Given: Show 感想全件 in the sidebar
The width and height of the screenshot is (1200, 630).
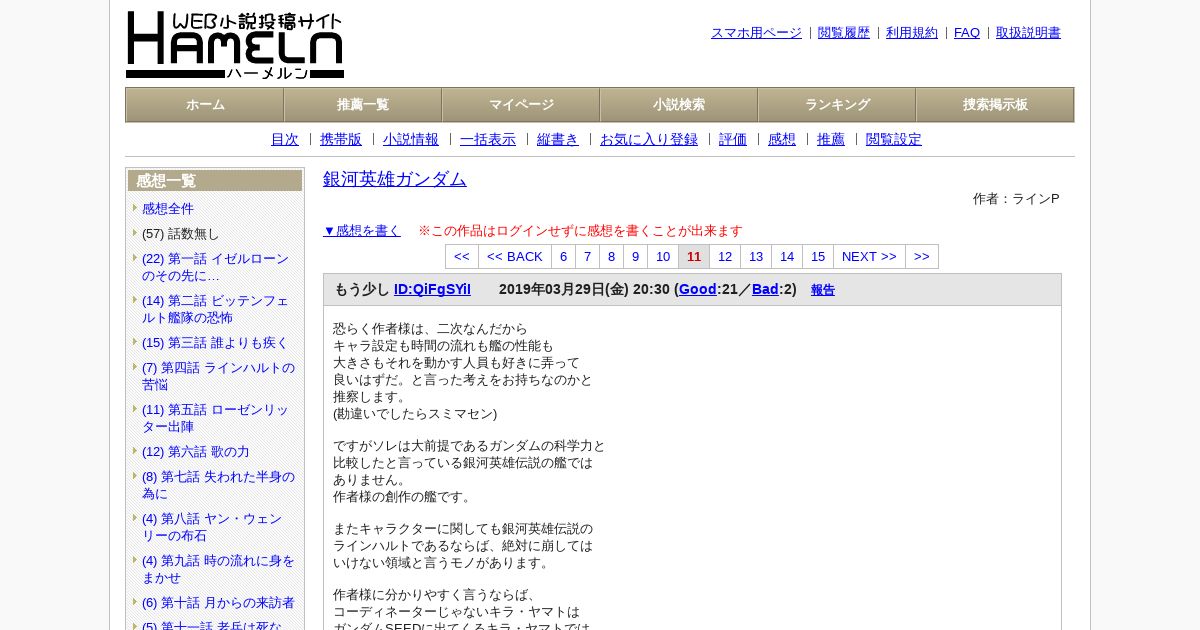Looking at the screenshot, I should (168, 209).
